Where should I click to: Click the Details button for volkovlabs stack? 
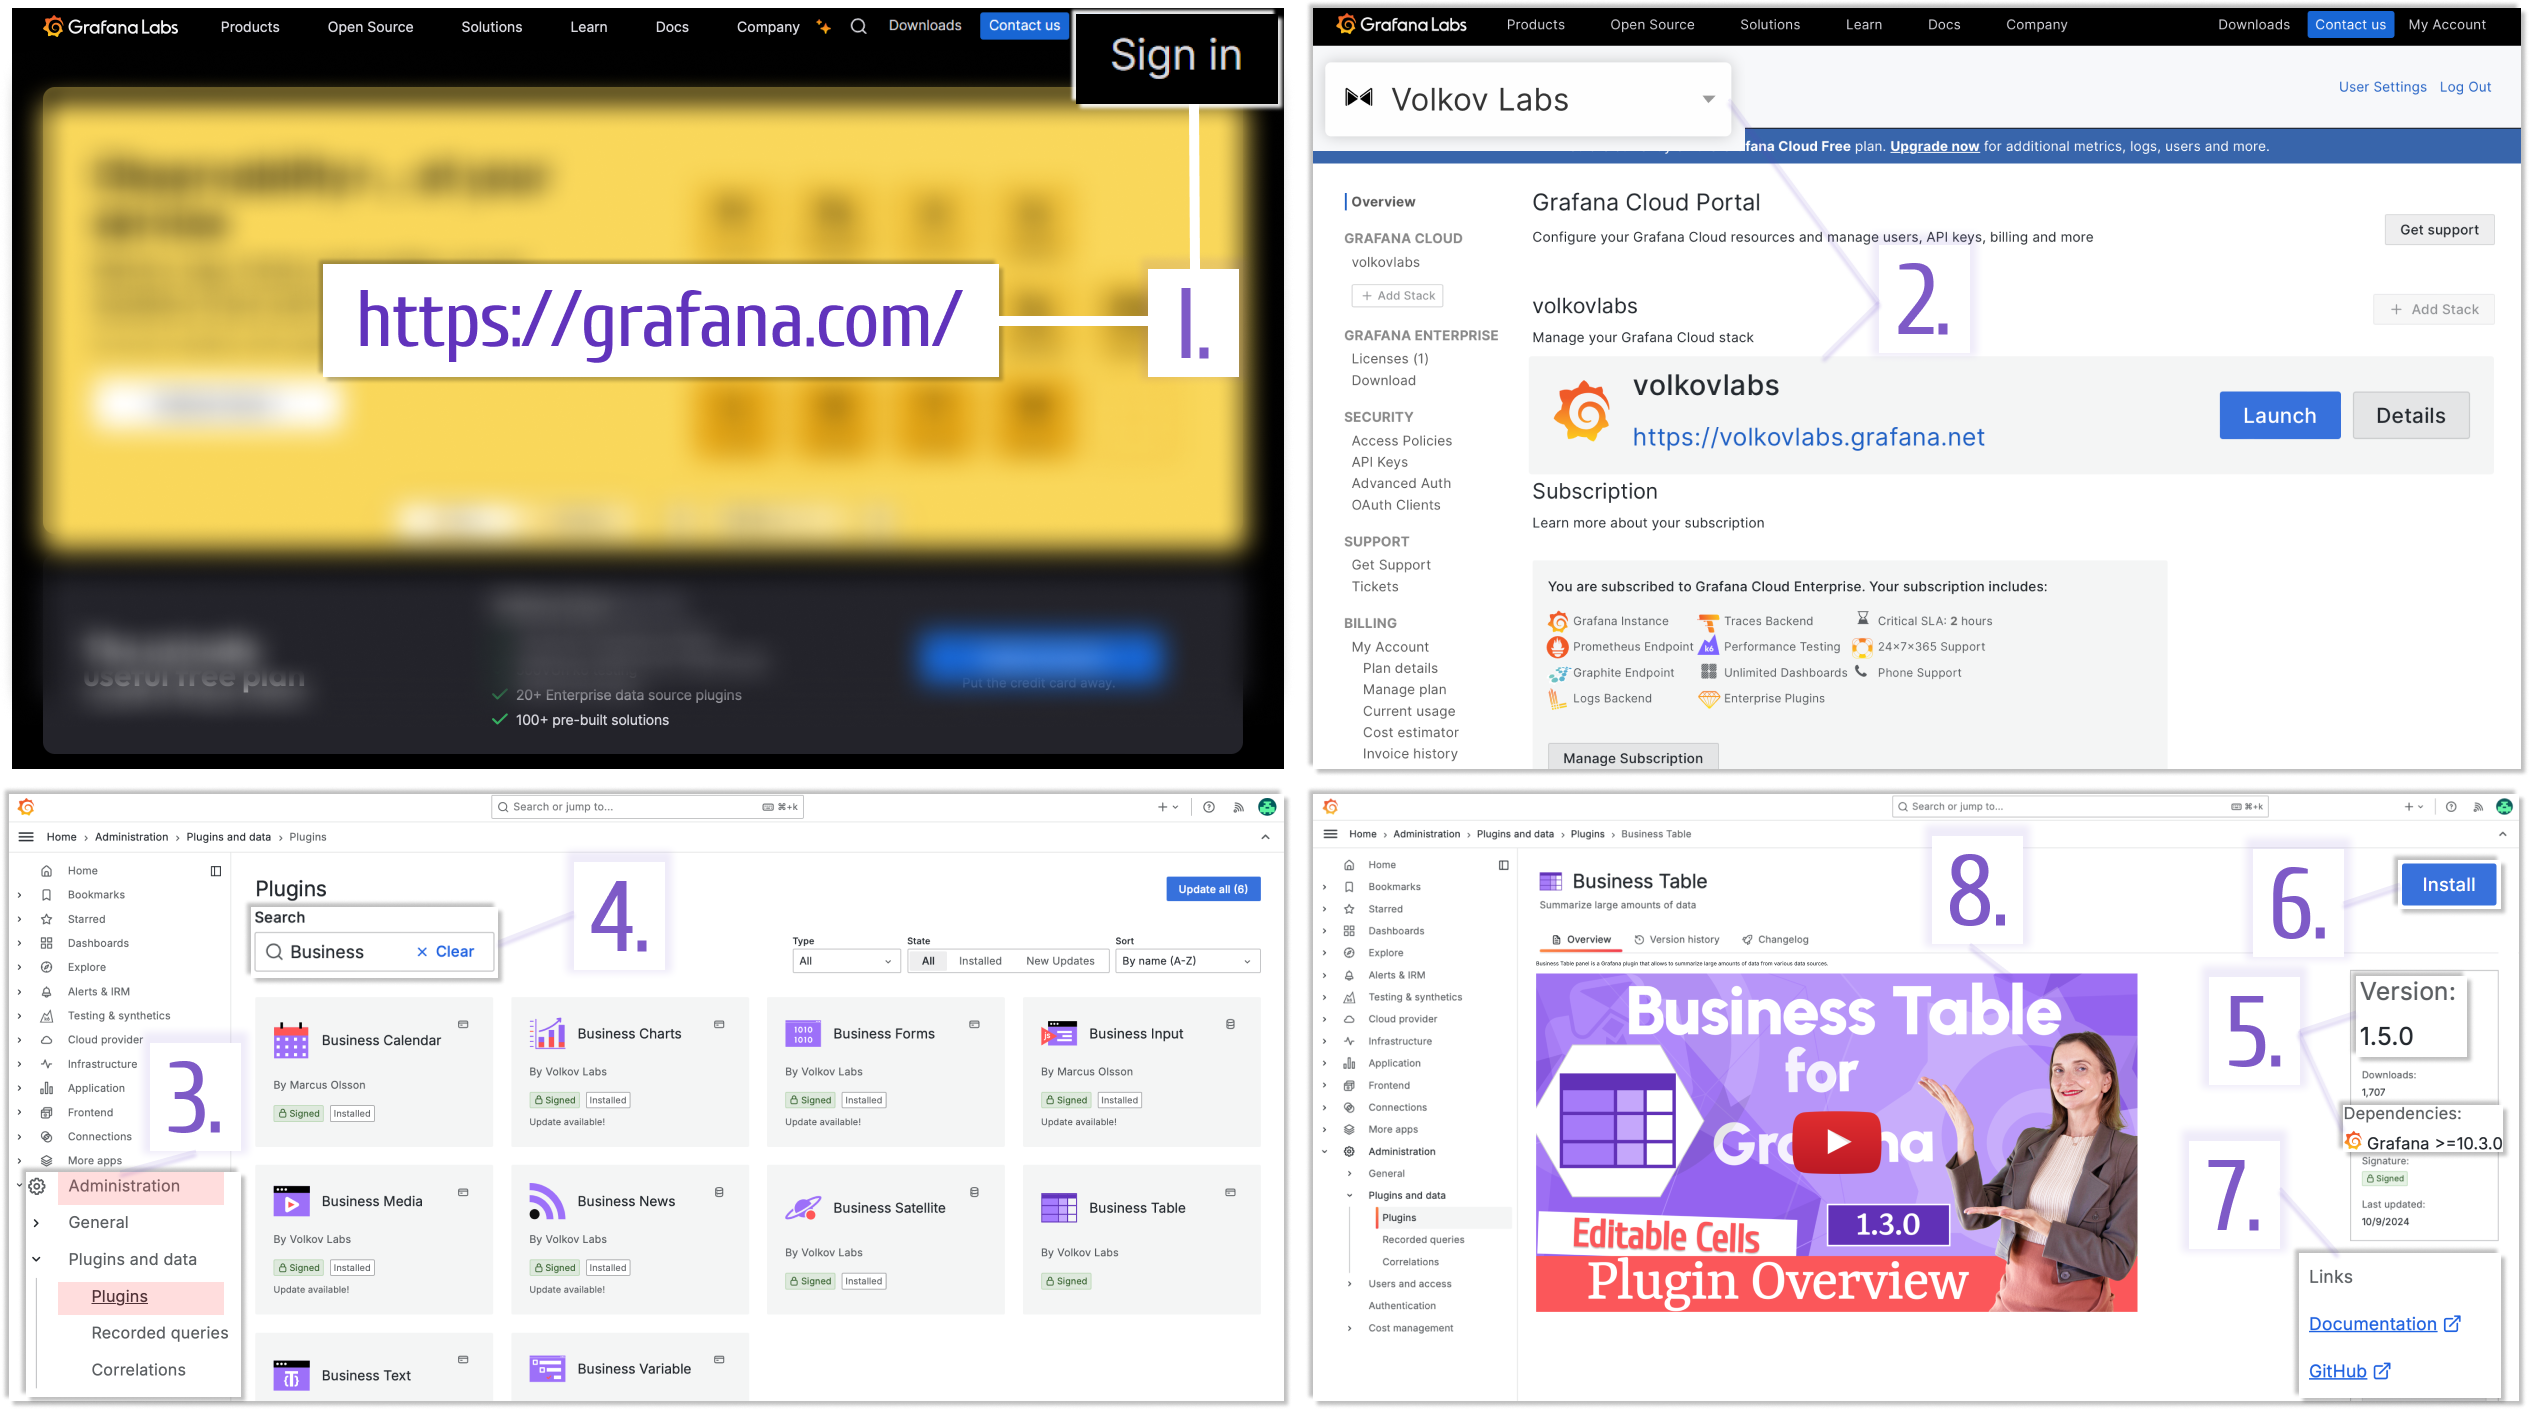[x=2410, y=415]
